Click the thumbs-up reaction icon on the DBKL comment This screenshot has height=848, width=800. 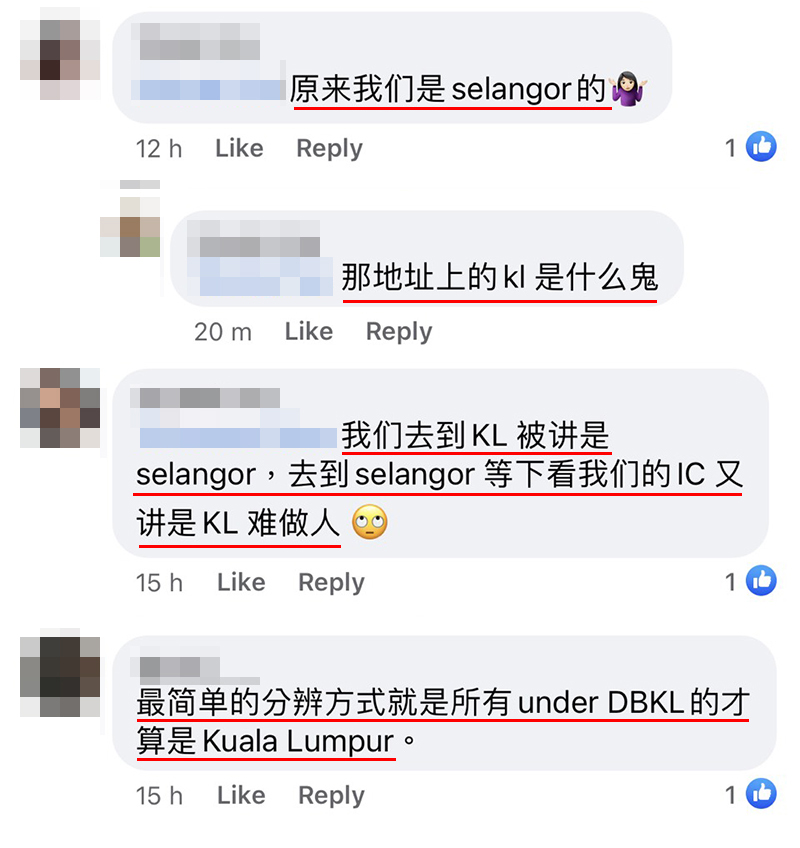click(x=761, y=794)
